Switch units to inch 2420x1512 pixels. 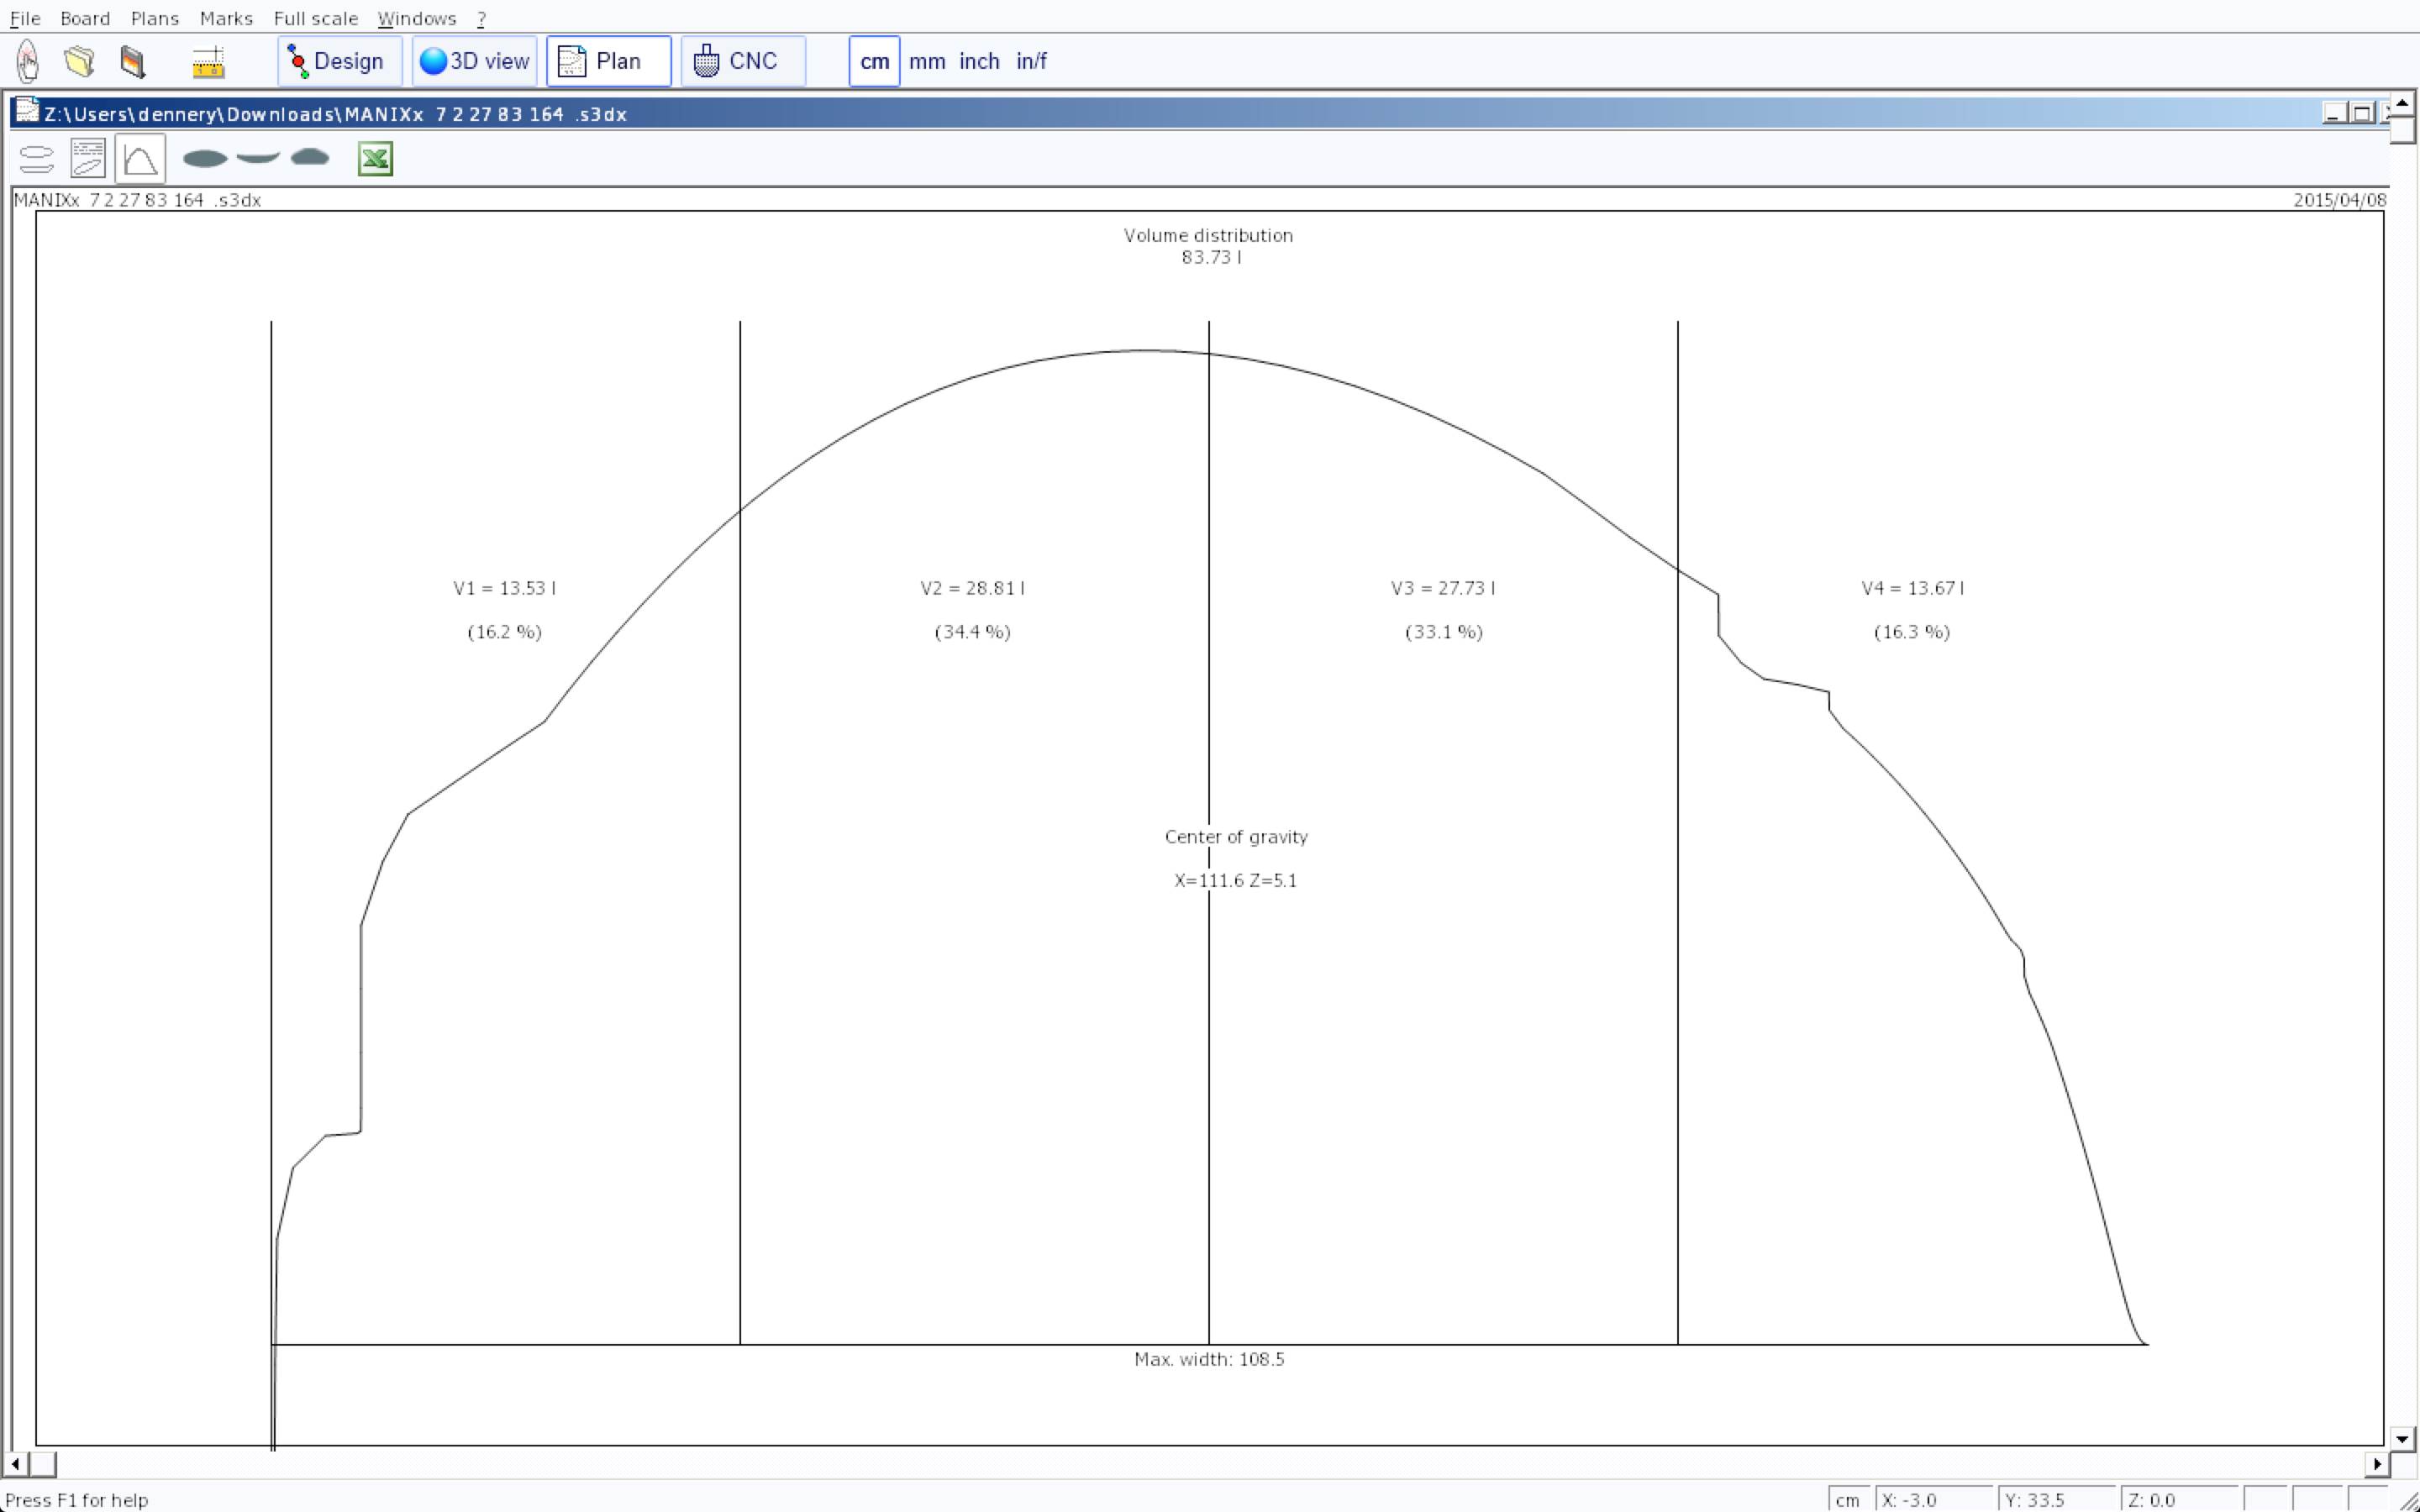tap(979, 61)
